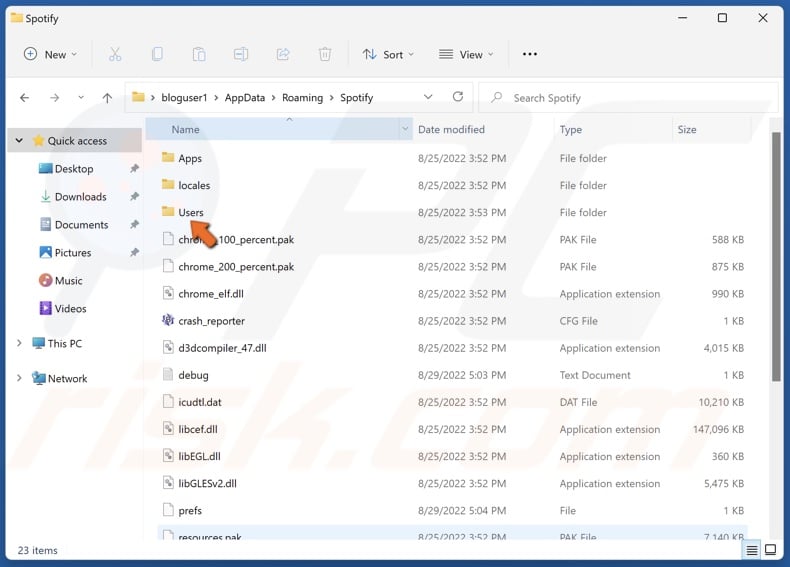Open the New item dropdown
Image resolution: width=790 pixels, height=567 pixels.
pyautogui.click(x=50, y=54)
